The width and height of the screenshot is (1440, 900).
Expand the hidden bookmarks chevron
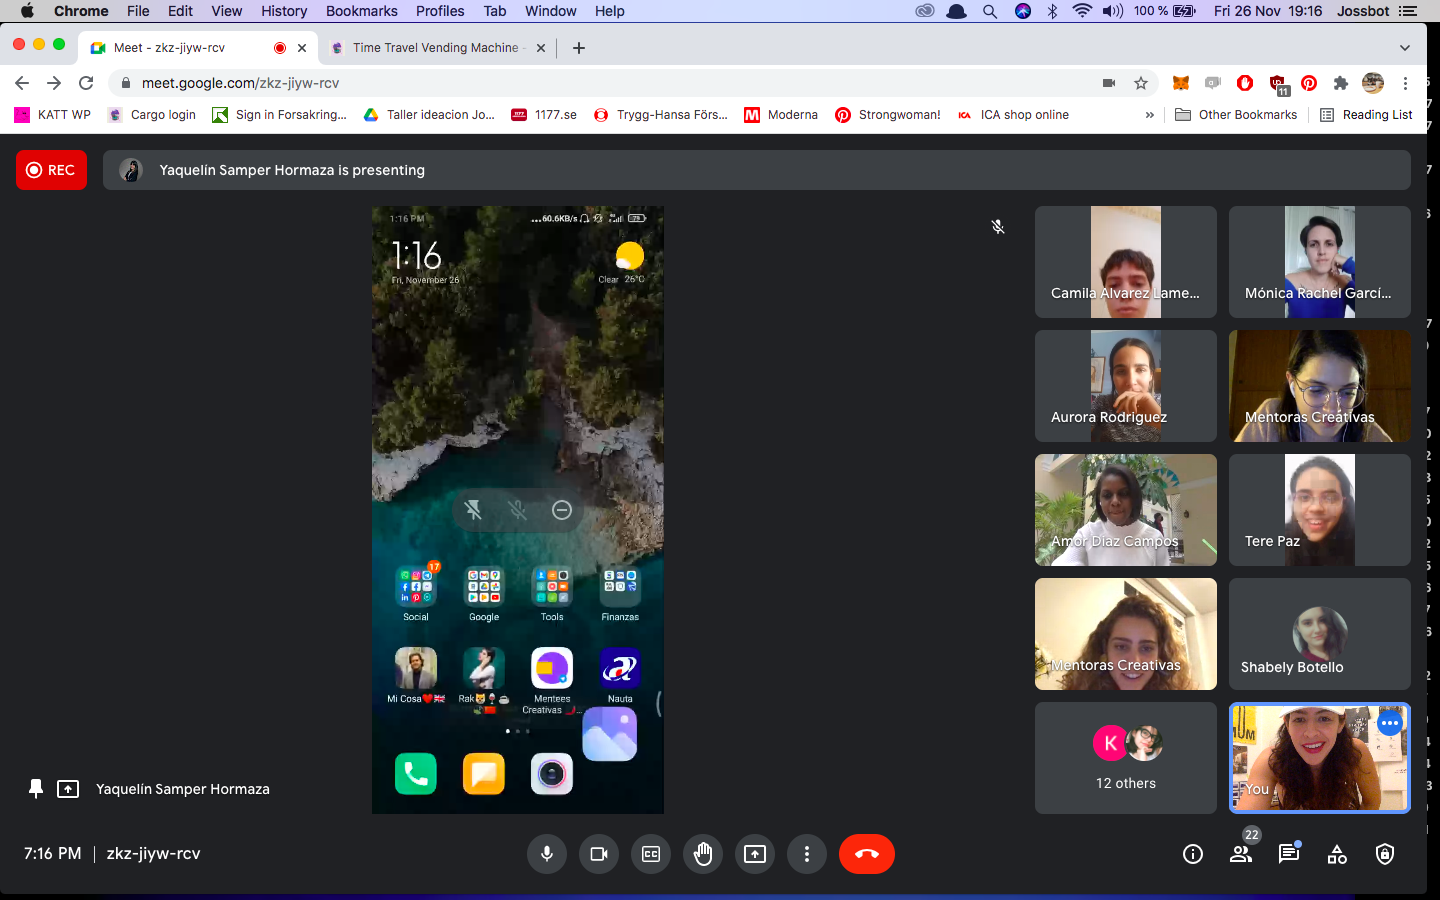(1149, 115)
